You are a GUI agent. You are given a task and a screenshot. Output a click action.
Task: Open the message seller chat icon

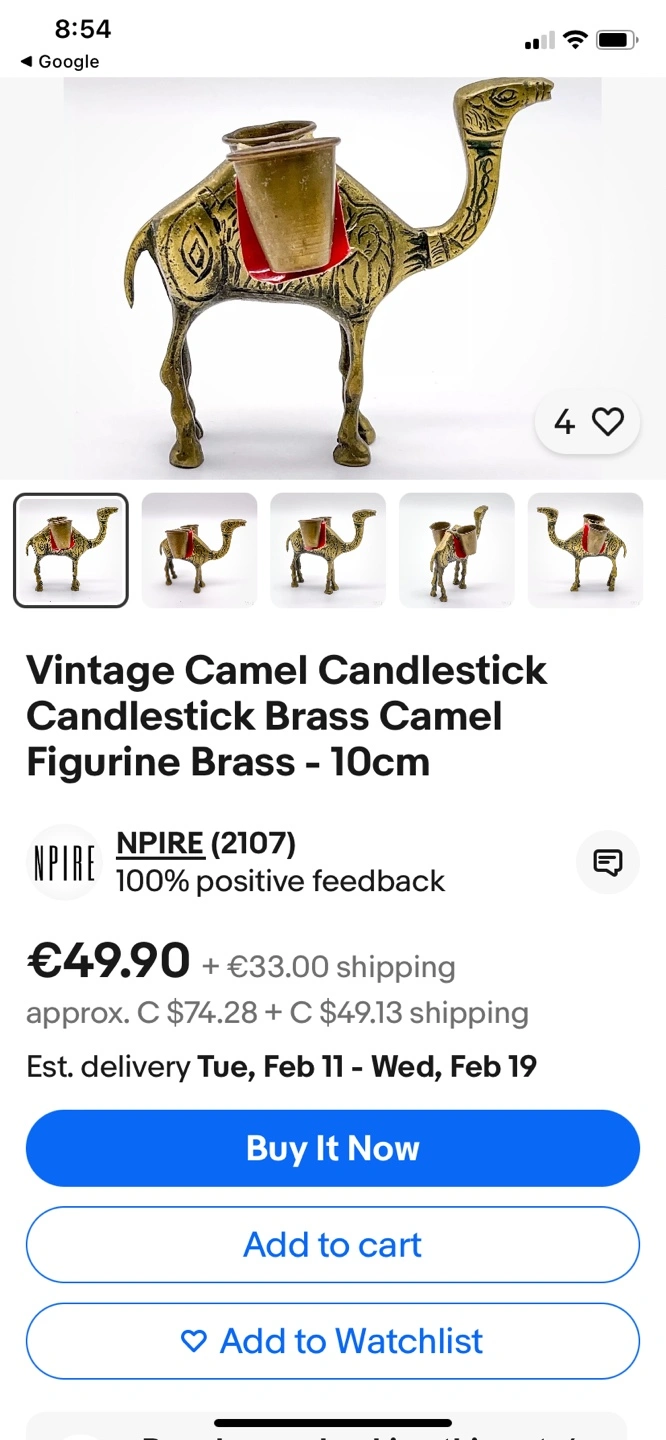coord(607,862)
